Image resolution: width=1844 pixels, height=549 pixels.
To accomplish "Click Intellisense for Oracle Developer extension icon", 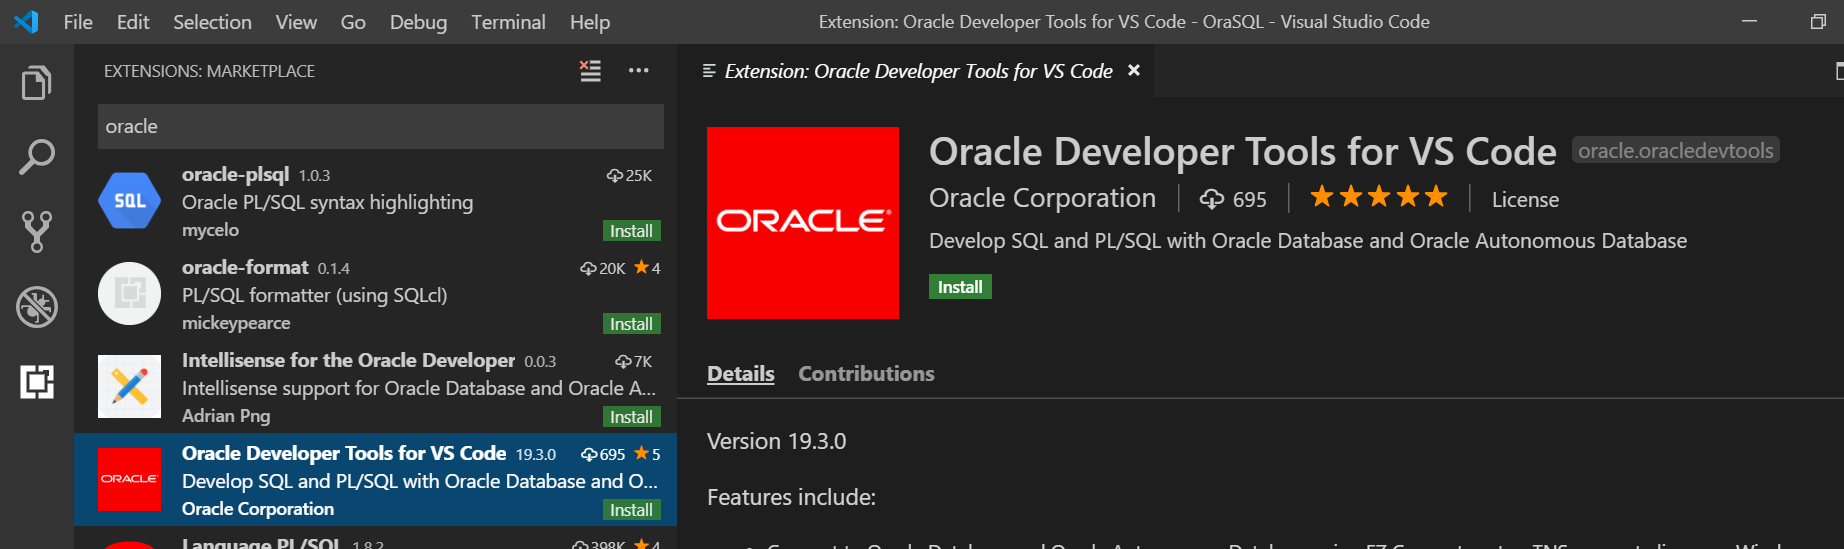I will [129, 386].
